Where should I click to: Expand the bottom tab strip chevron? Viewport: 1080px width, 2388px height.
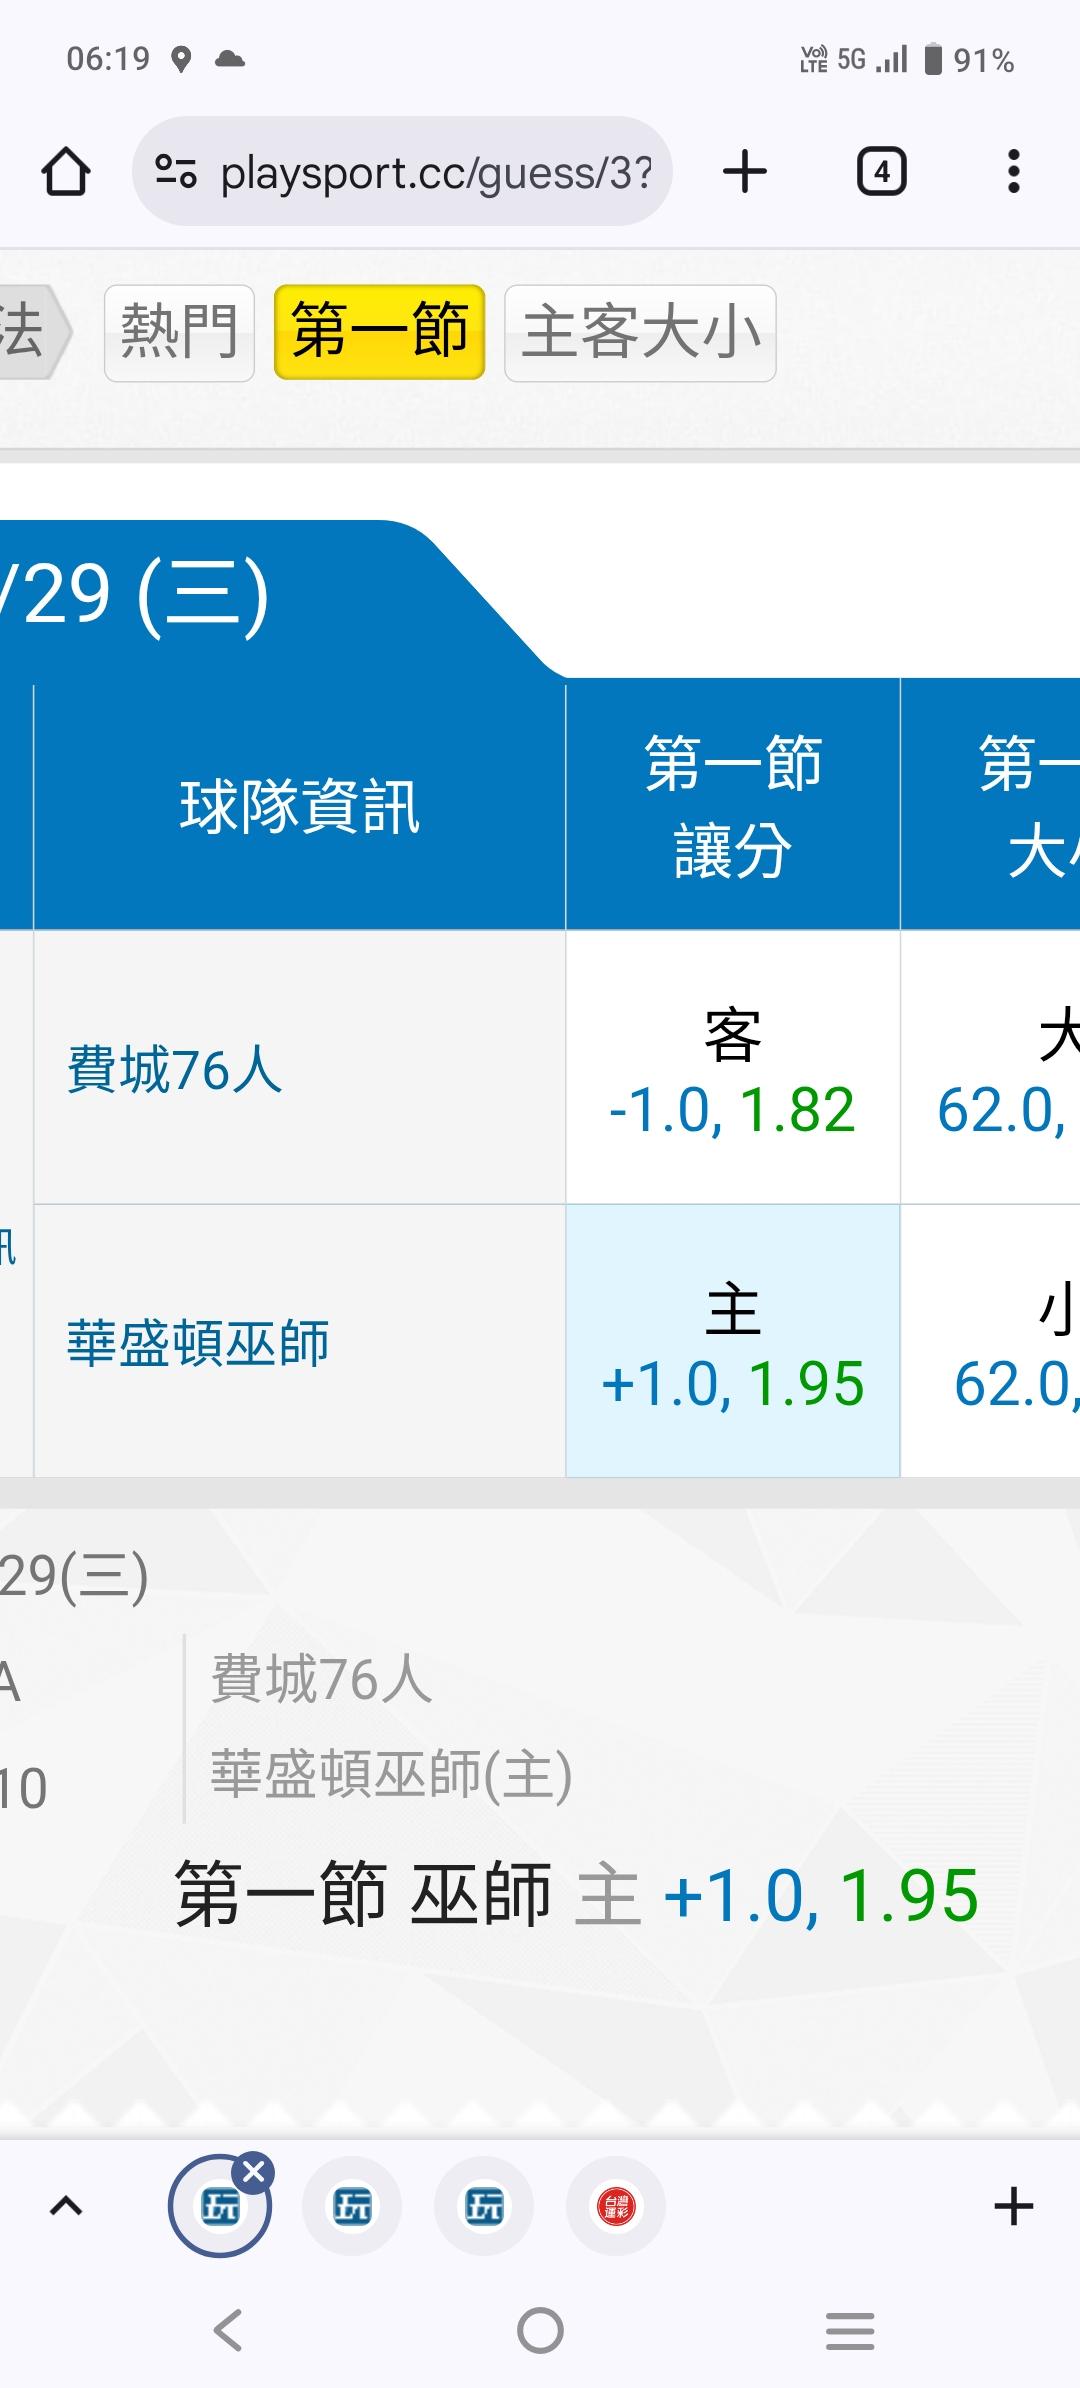[x=66, y=2205]
